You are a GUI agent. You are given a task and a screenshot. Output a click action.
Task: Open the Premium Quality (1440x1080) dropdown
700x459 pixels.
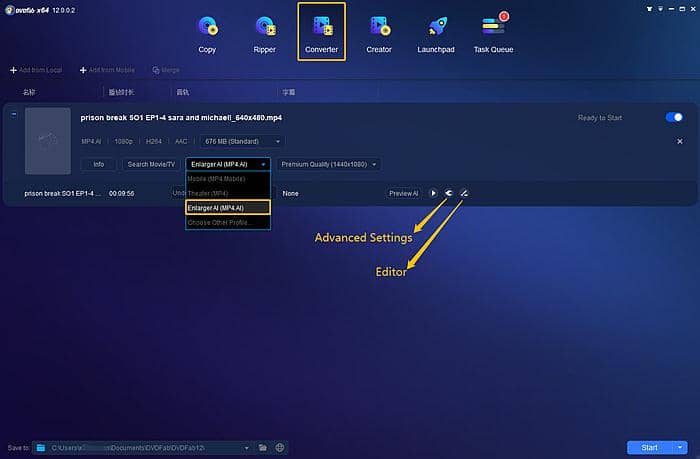(x=329, y=164)
